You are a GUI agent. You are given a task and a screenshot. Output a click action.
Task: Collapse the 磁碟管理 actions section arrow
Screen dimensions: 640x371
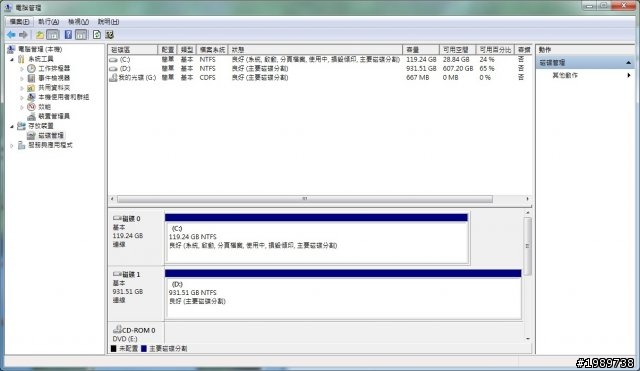629,62
